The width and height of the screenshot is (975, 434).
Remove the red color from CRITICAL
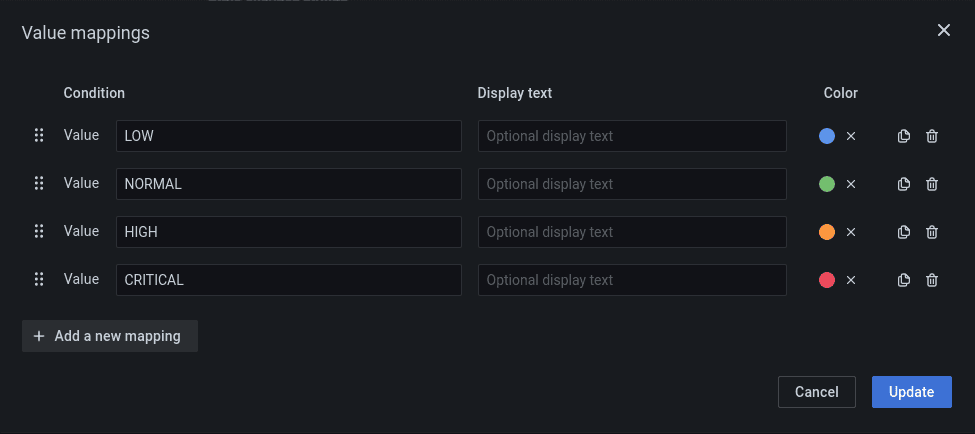(851, 280)
